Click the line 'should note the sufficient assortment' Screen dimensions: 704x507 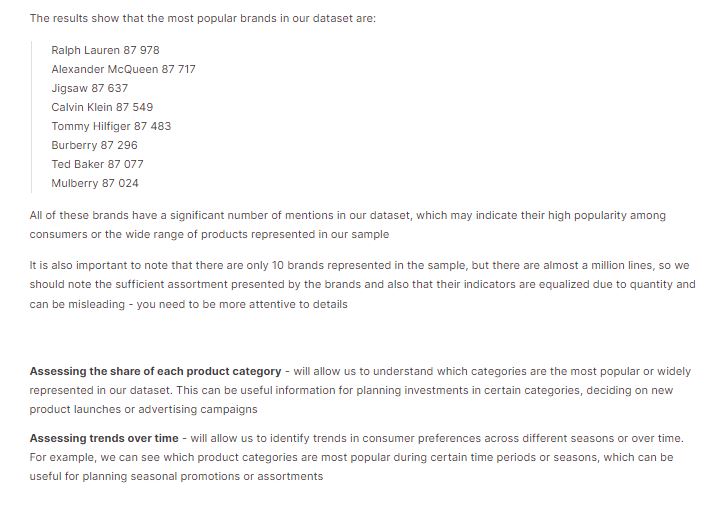click(x=362, y=285)
